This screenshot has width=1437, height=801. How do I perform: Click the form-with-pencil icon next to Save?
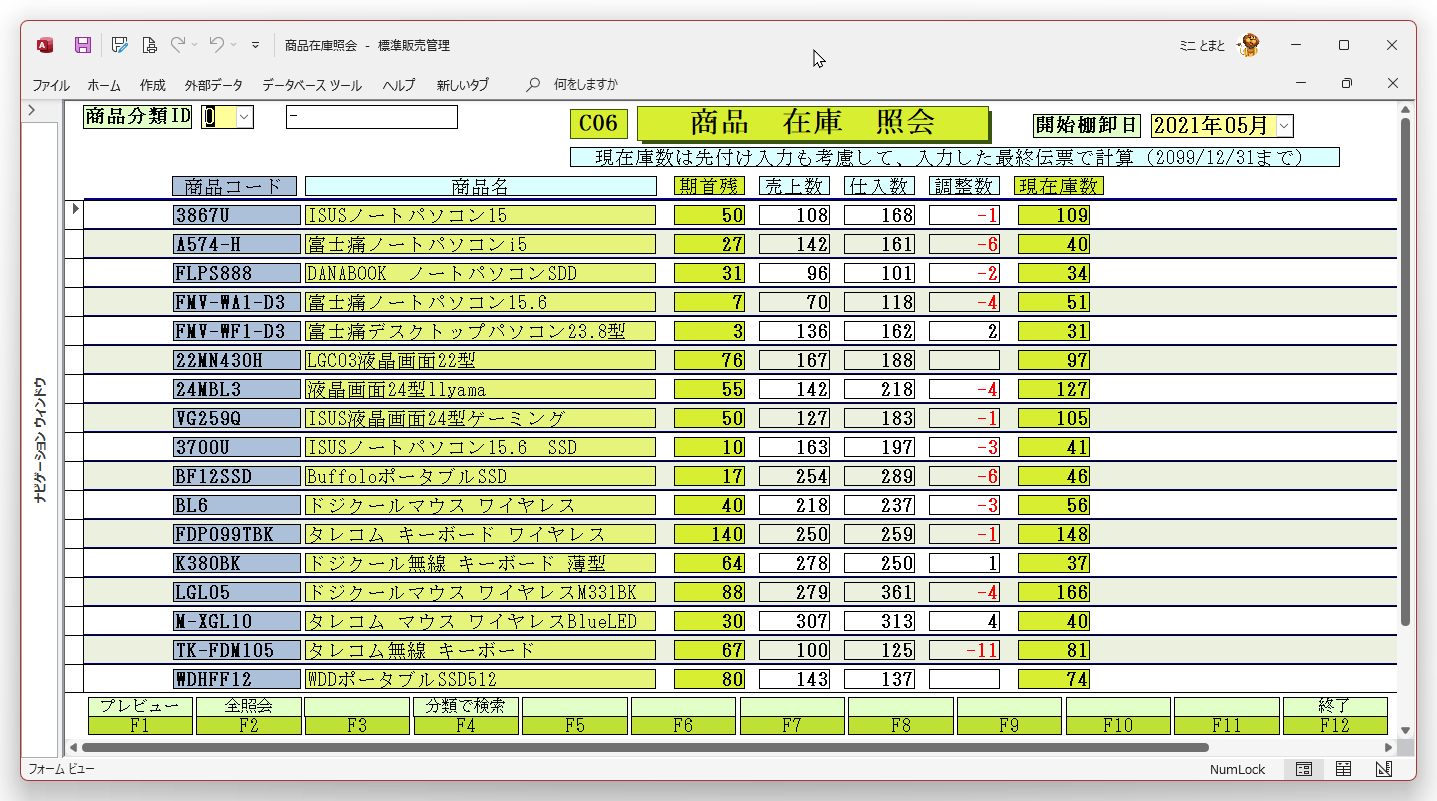[119, 45]
